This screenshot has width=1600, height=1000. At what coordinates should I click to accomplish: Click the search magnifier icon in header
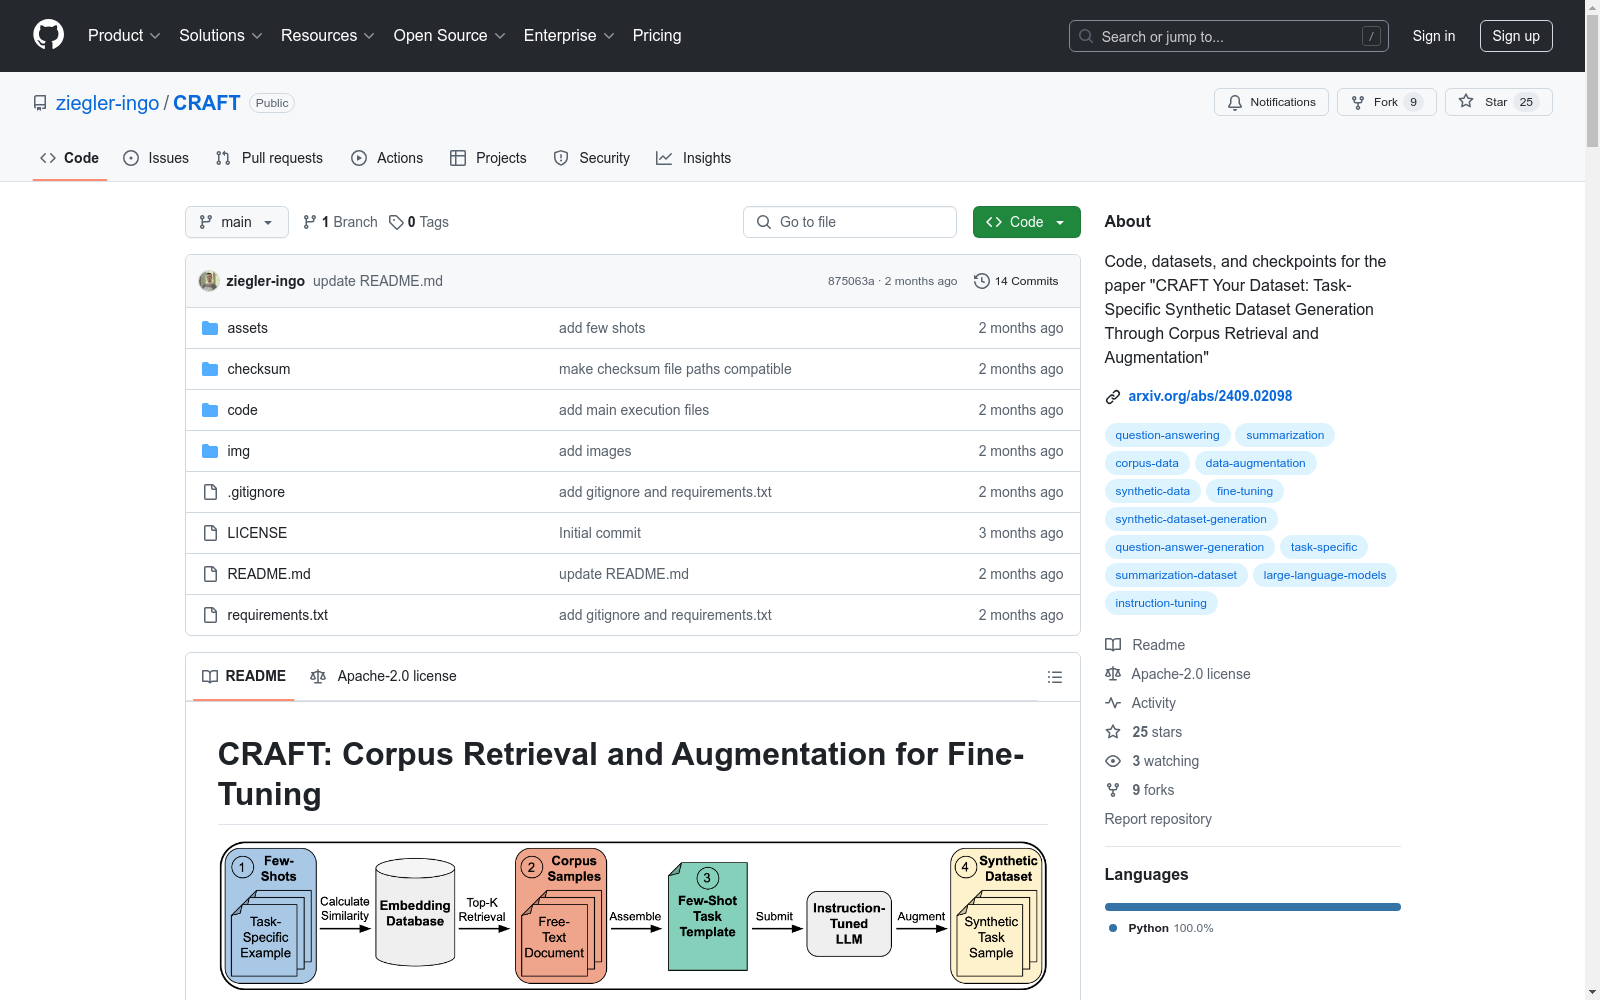click(1086, 36)
